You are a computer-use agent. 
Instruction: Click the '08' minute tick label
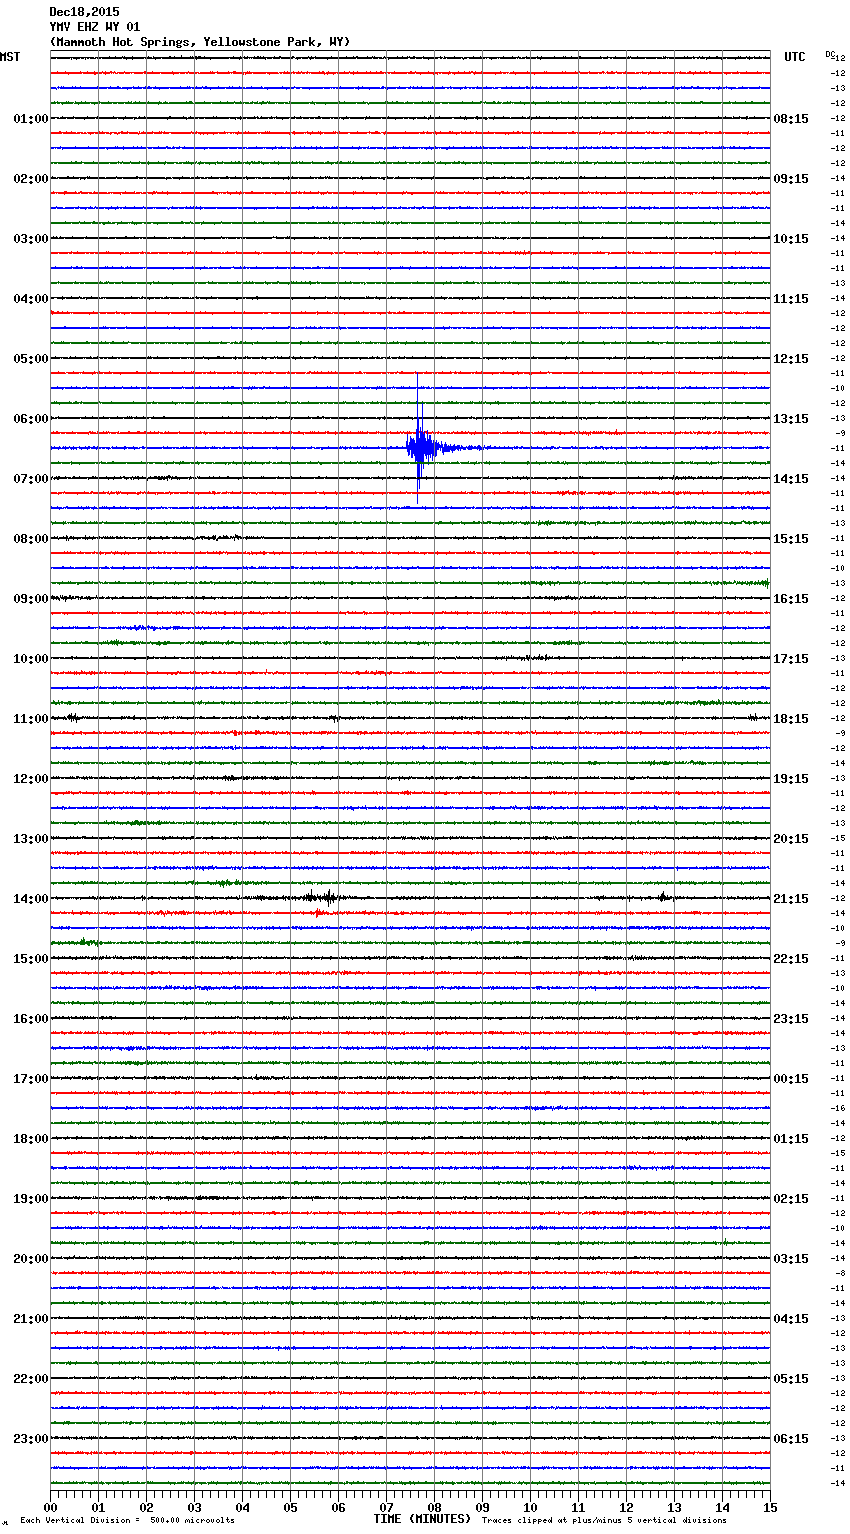pyautogui.click(x=434, y=1507)
